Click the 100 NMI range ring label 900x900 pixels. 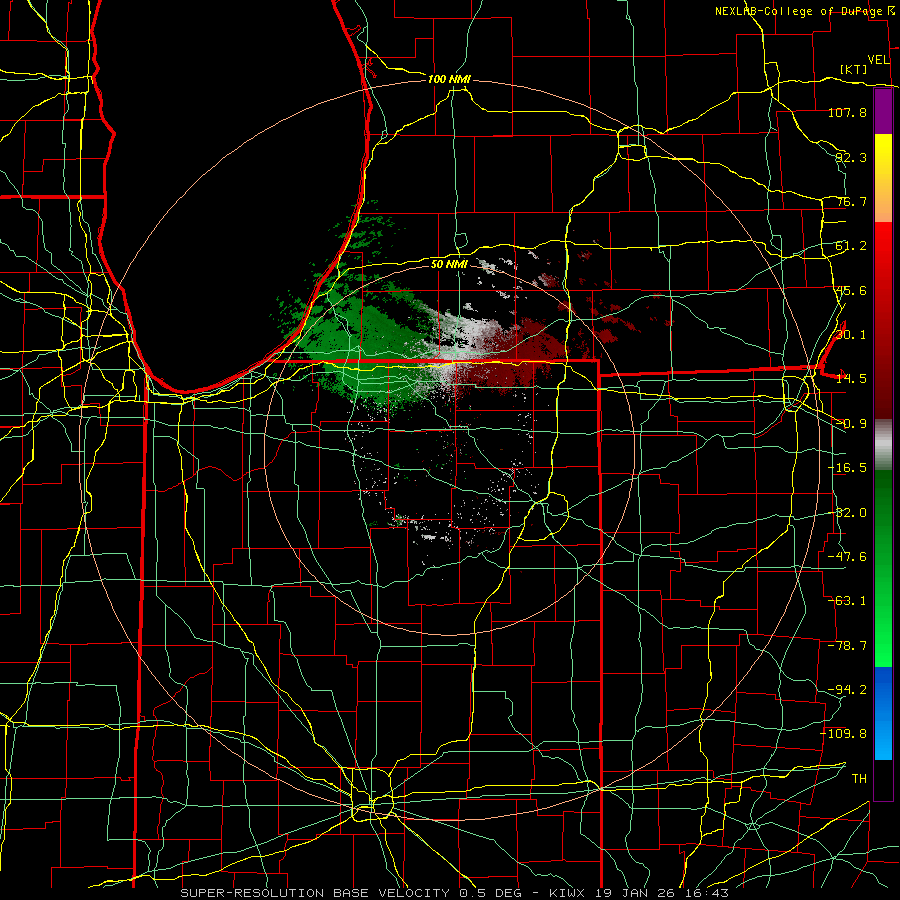(x=449, y=79)
